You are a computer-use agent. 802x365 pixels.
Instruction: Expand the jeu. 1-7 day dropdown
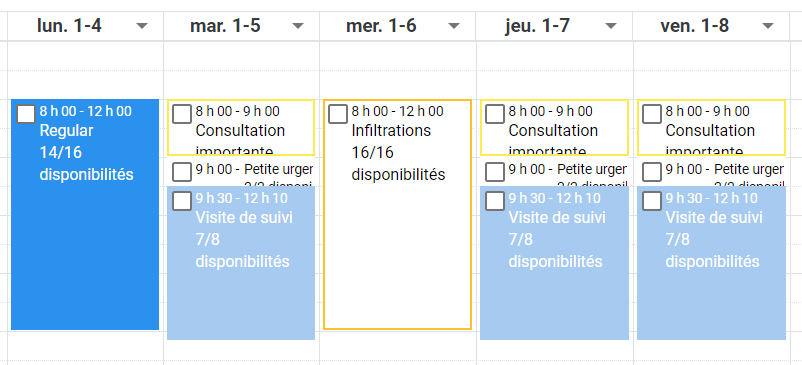[x=611, y=26]
